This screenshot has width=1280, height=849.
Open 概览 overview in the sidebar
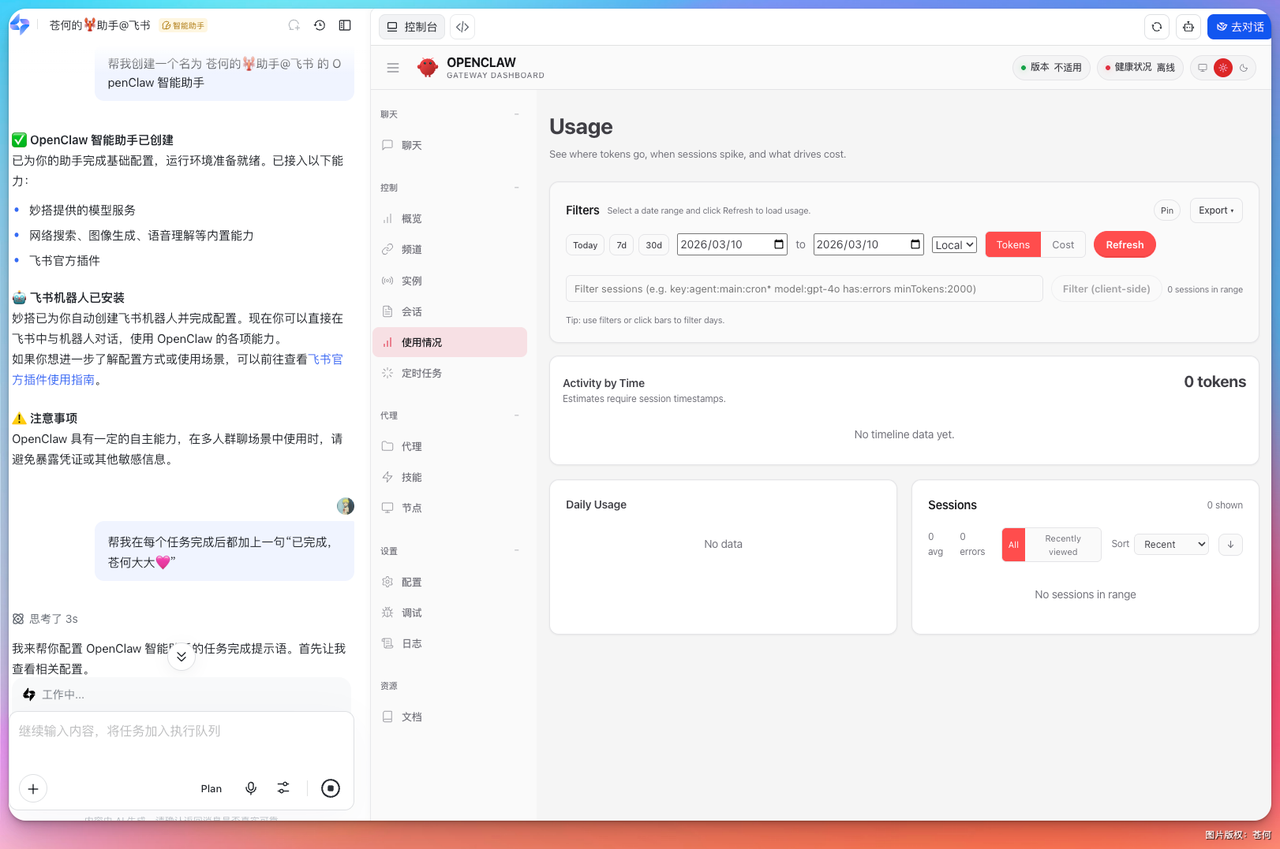[x=450, y=219]
